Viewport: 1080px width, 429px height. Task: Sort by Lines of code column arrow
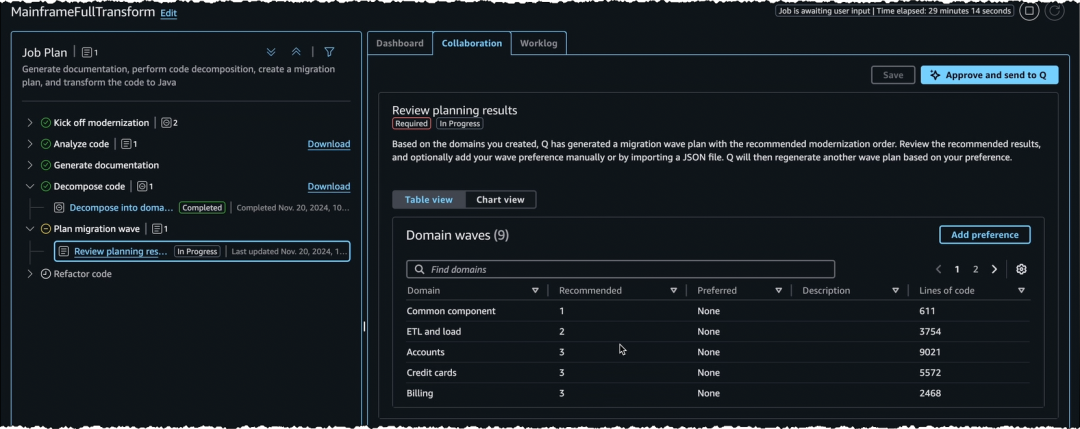click(x=1021, y=291)
